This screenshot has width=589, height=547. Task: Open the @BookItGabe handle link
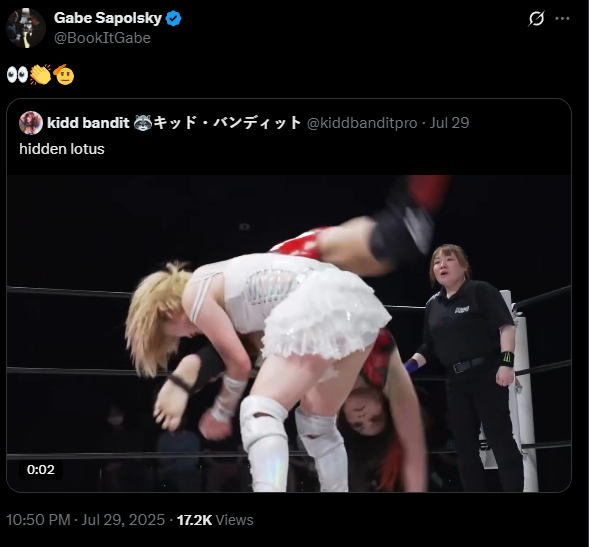point(102,38)
